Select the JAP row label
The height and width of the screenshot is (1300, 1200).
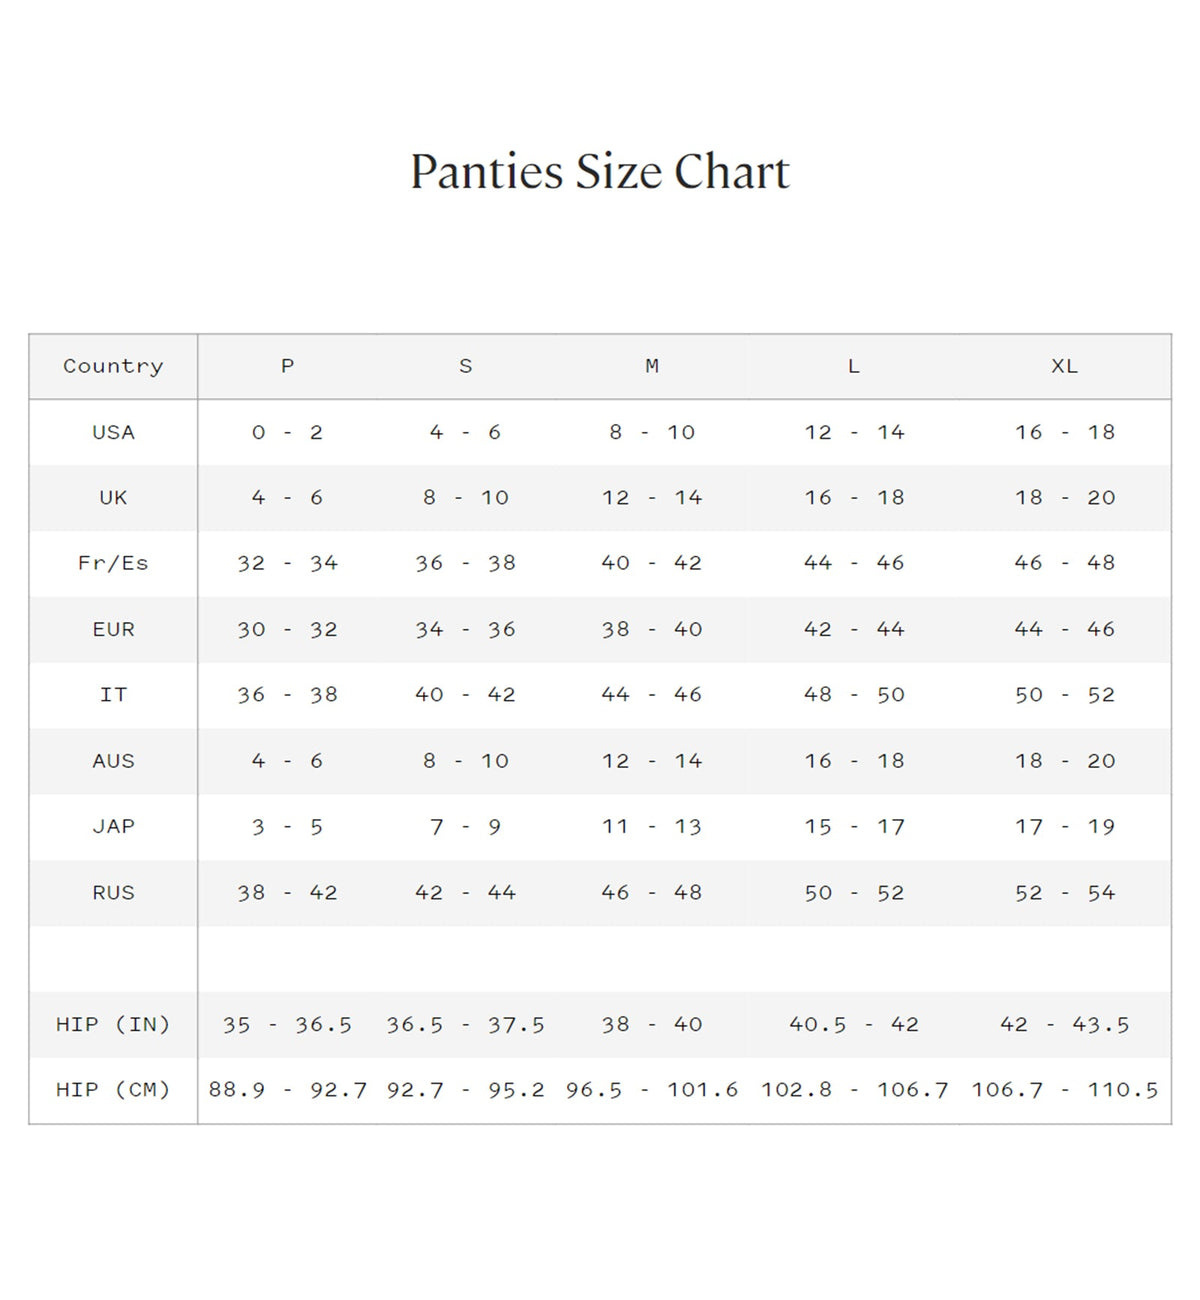point(113,827)
